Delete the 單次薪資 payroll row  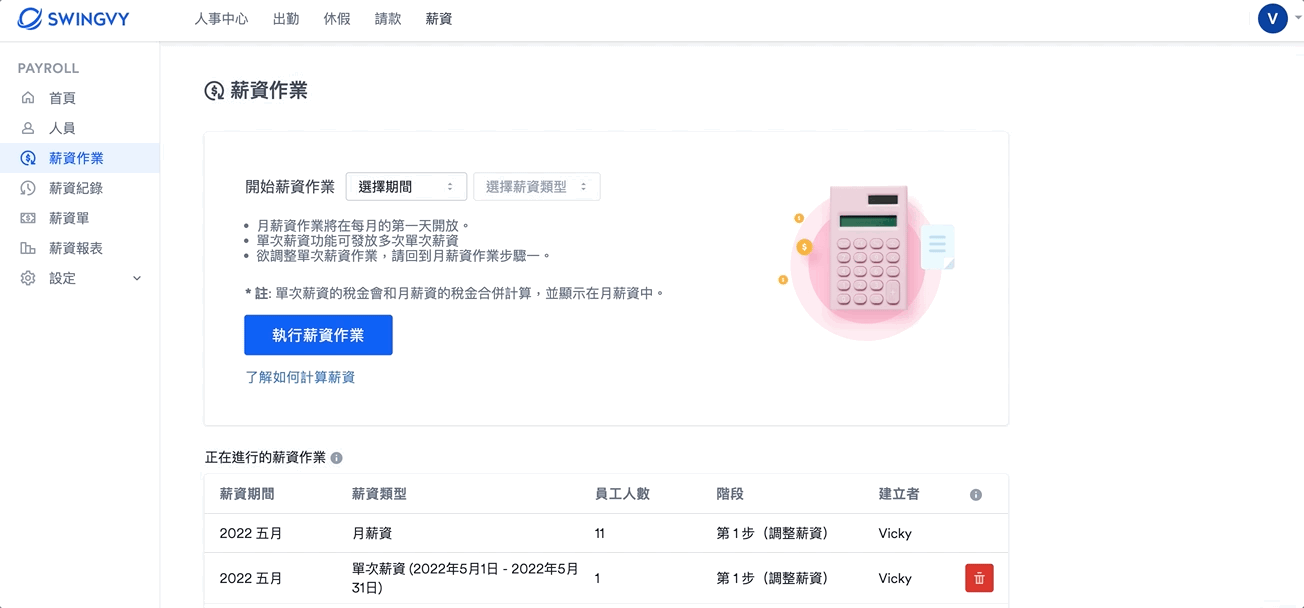click(x=979, y=578)
